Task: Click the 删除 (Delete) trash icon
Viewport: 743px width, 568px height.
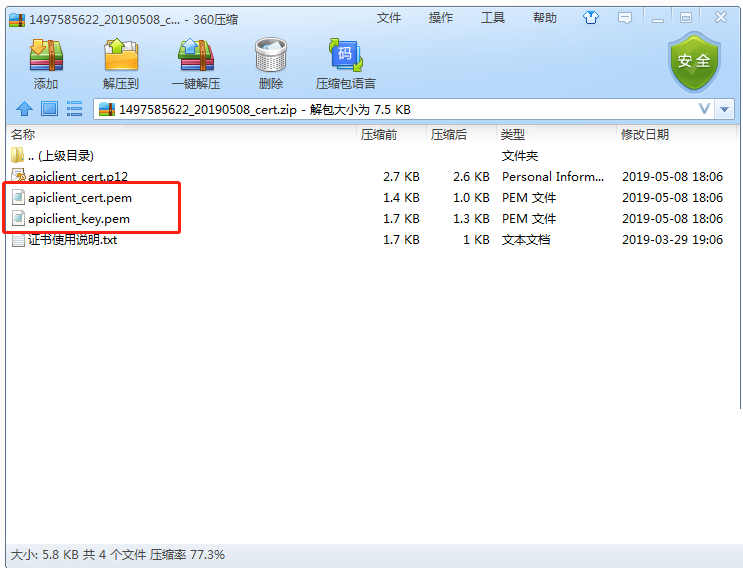Action: 270,64
